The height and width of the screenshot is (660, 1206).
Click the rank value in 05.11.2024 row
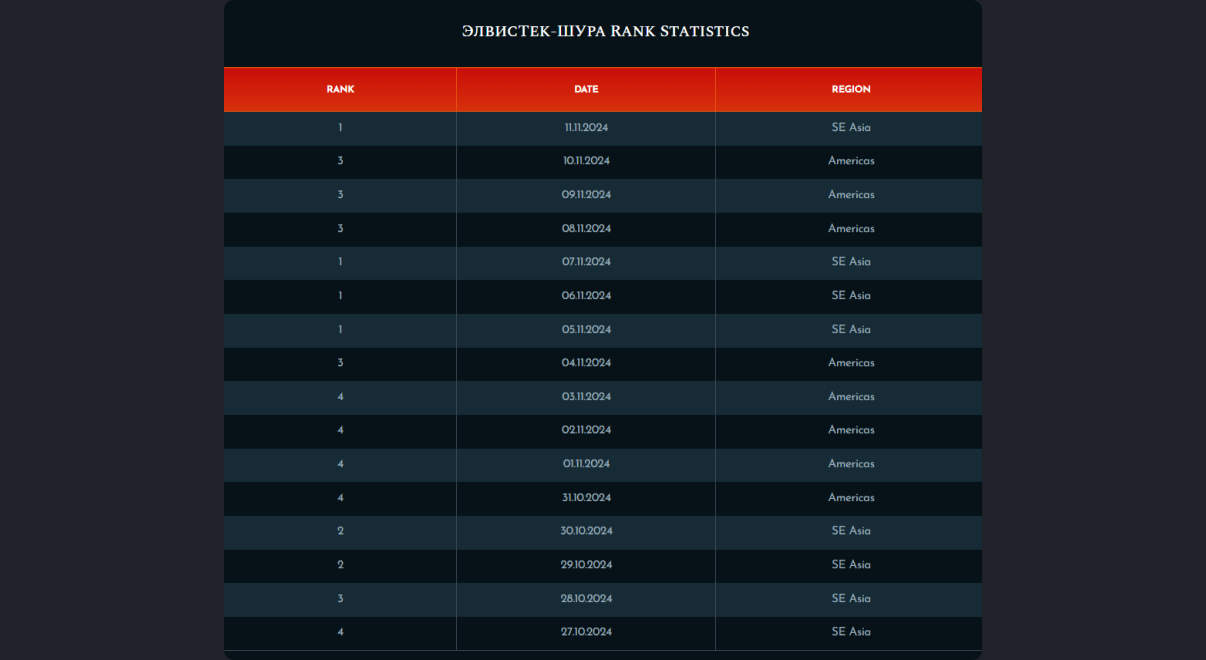340,330
